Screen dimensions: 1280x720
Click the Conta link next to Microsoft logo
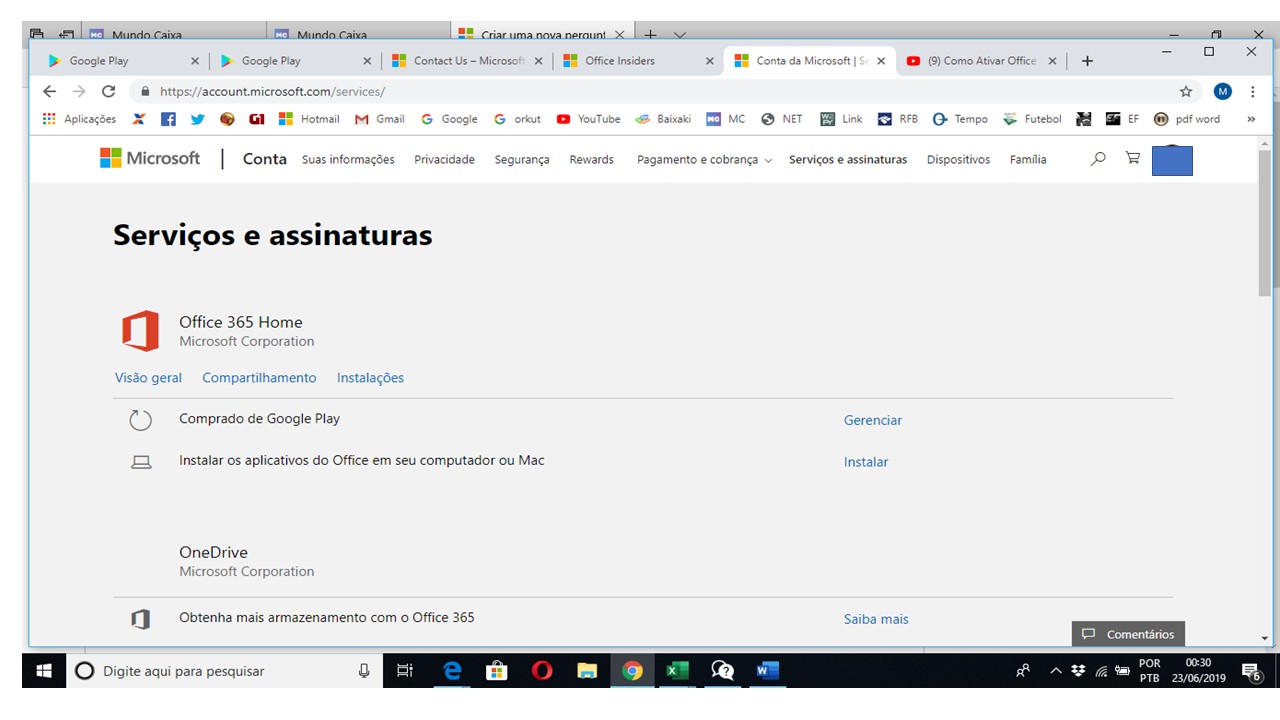click(x=265, y=159)
